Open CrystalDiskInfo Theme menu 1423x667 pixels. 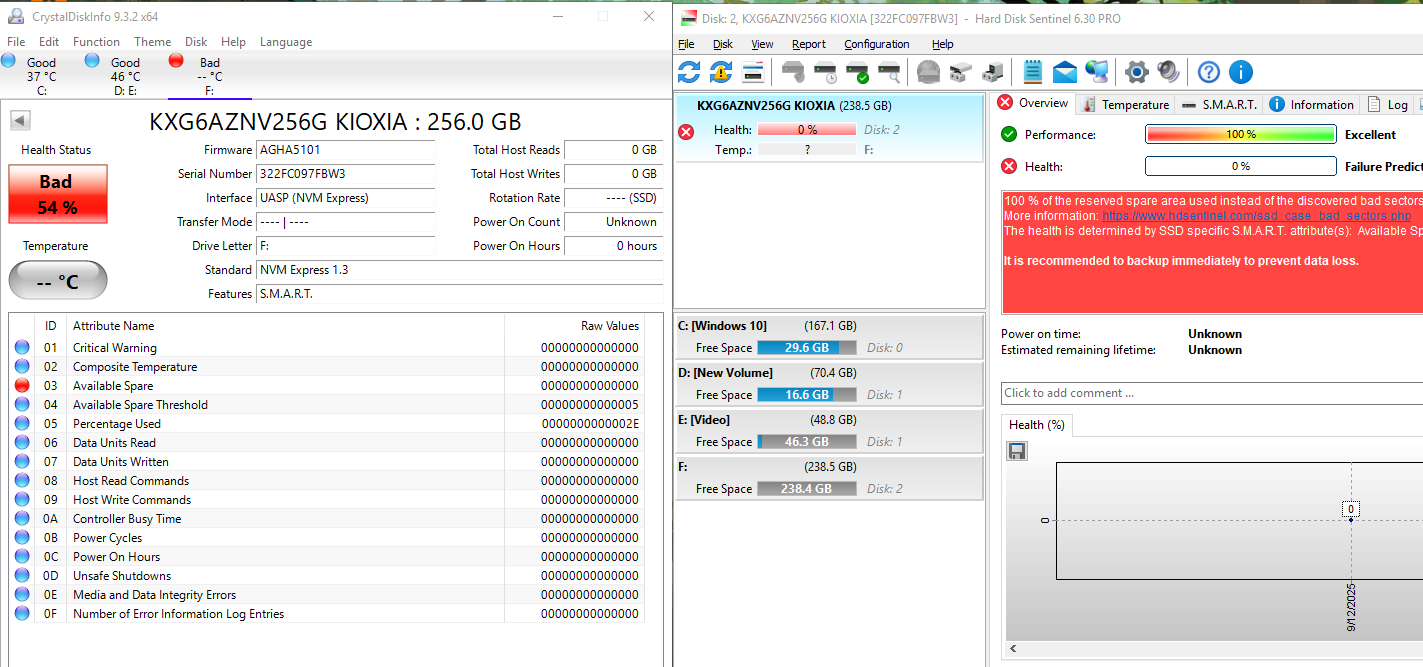(x=153, y=42)
